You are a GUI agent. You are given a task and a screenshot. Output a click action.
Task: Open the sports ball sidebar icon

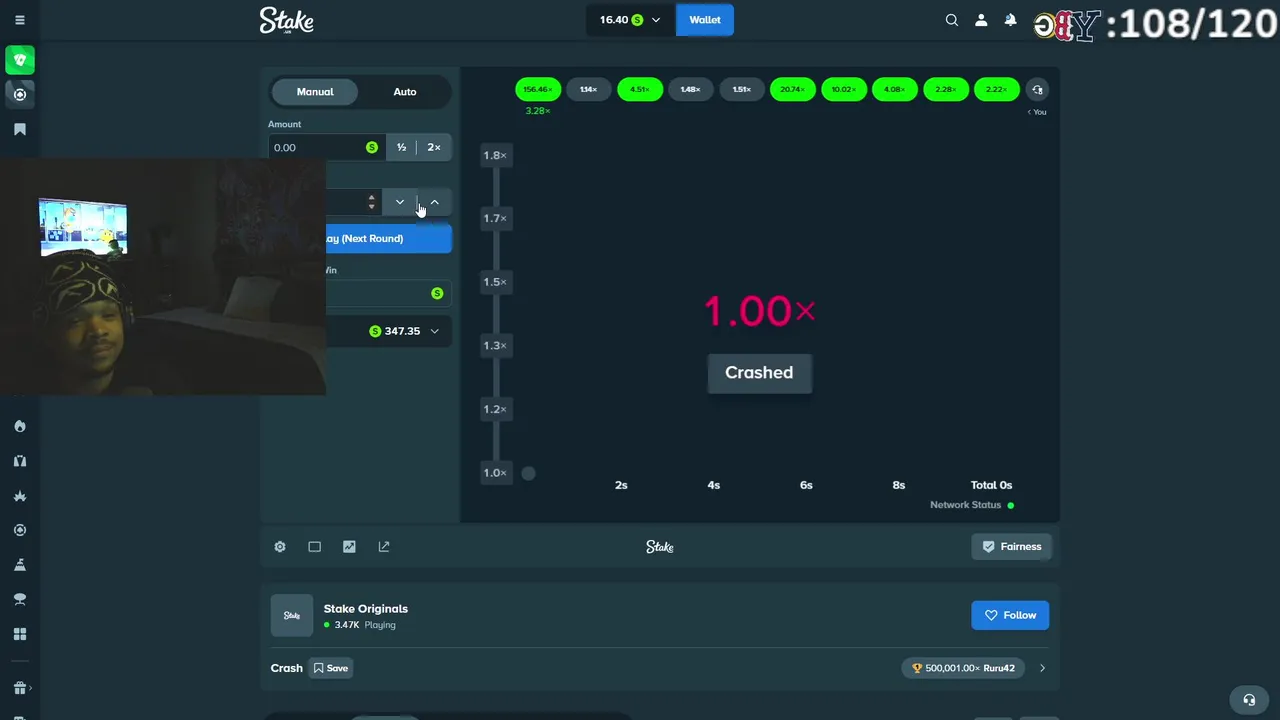(x=20, y=94)
